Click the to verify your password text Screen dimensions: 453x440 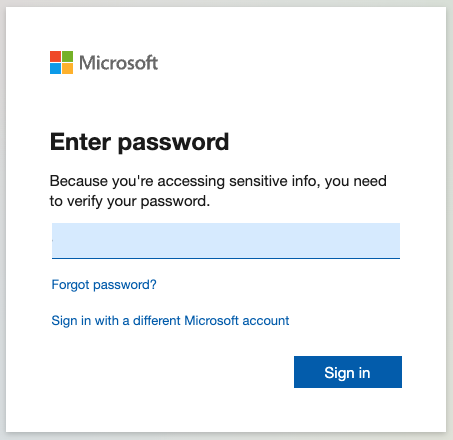pyautogui.click(x=130, y=202)
